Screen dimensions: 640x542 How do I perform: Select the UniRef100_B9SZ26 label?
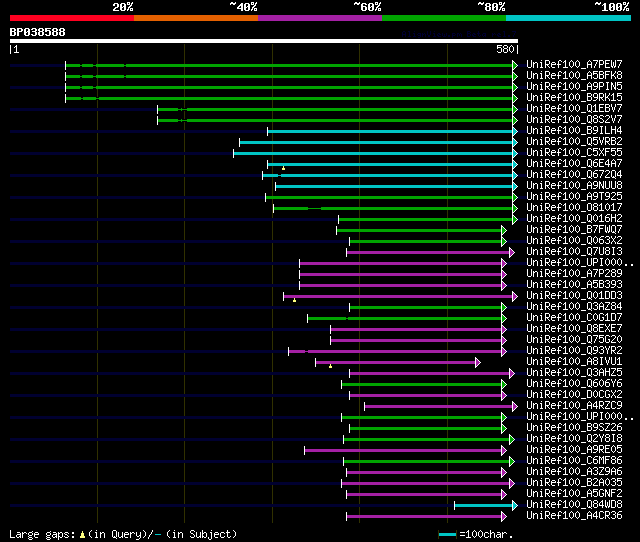574,428
